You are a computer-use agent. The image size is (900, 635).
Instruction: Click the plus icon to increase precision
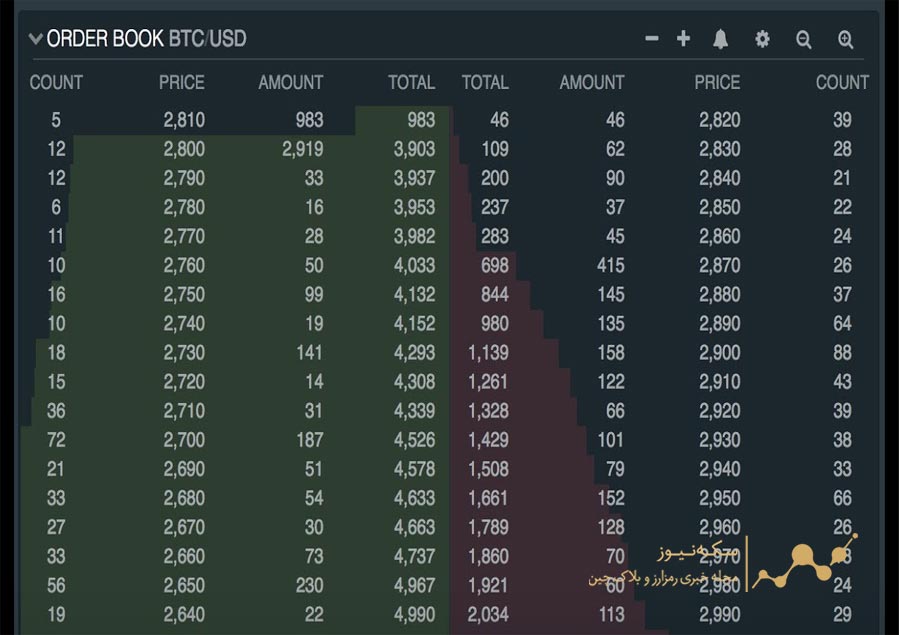tap(683, 39)
